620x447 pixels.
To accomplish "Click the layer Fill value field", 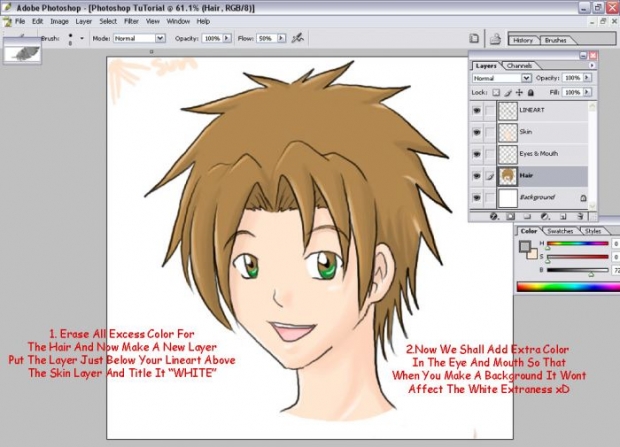I will 572,93.
